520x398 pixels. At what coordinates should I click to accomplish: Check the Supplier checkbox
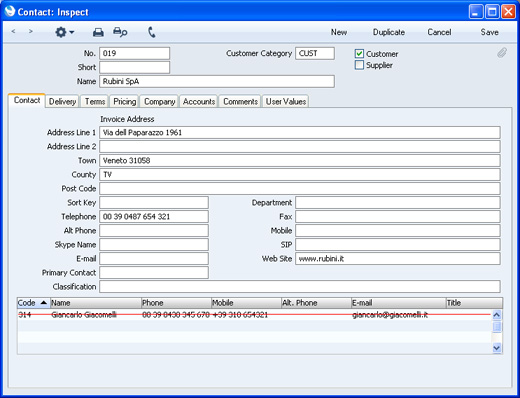click(x=359, y=65)
